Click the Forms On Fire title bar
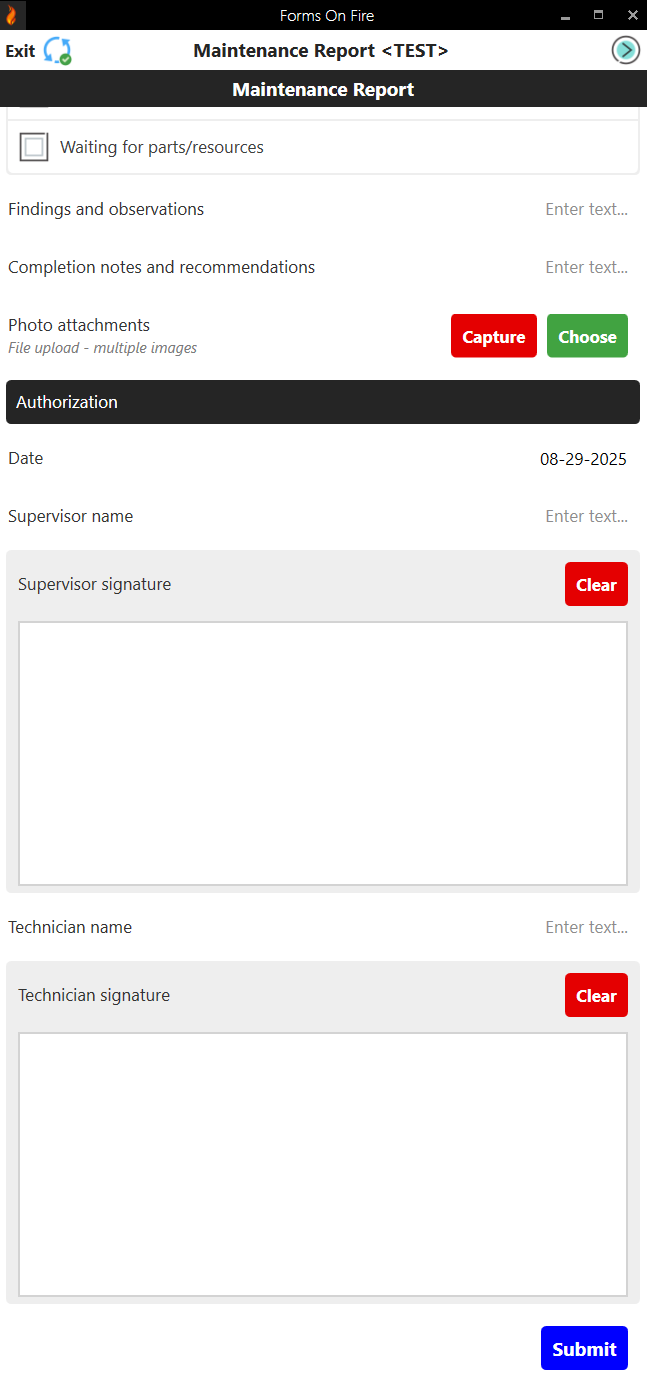Screen dimensions: 647x1389 326,15
